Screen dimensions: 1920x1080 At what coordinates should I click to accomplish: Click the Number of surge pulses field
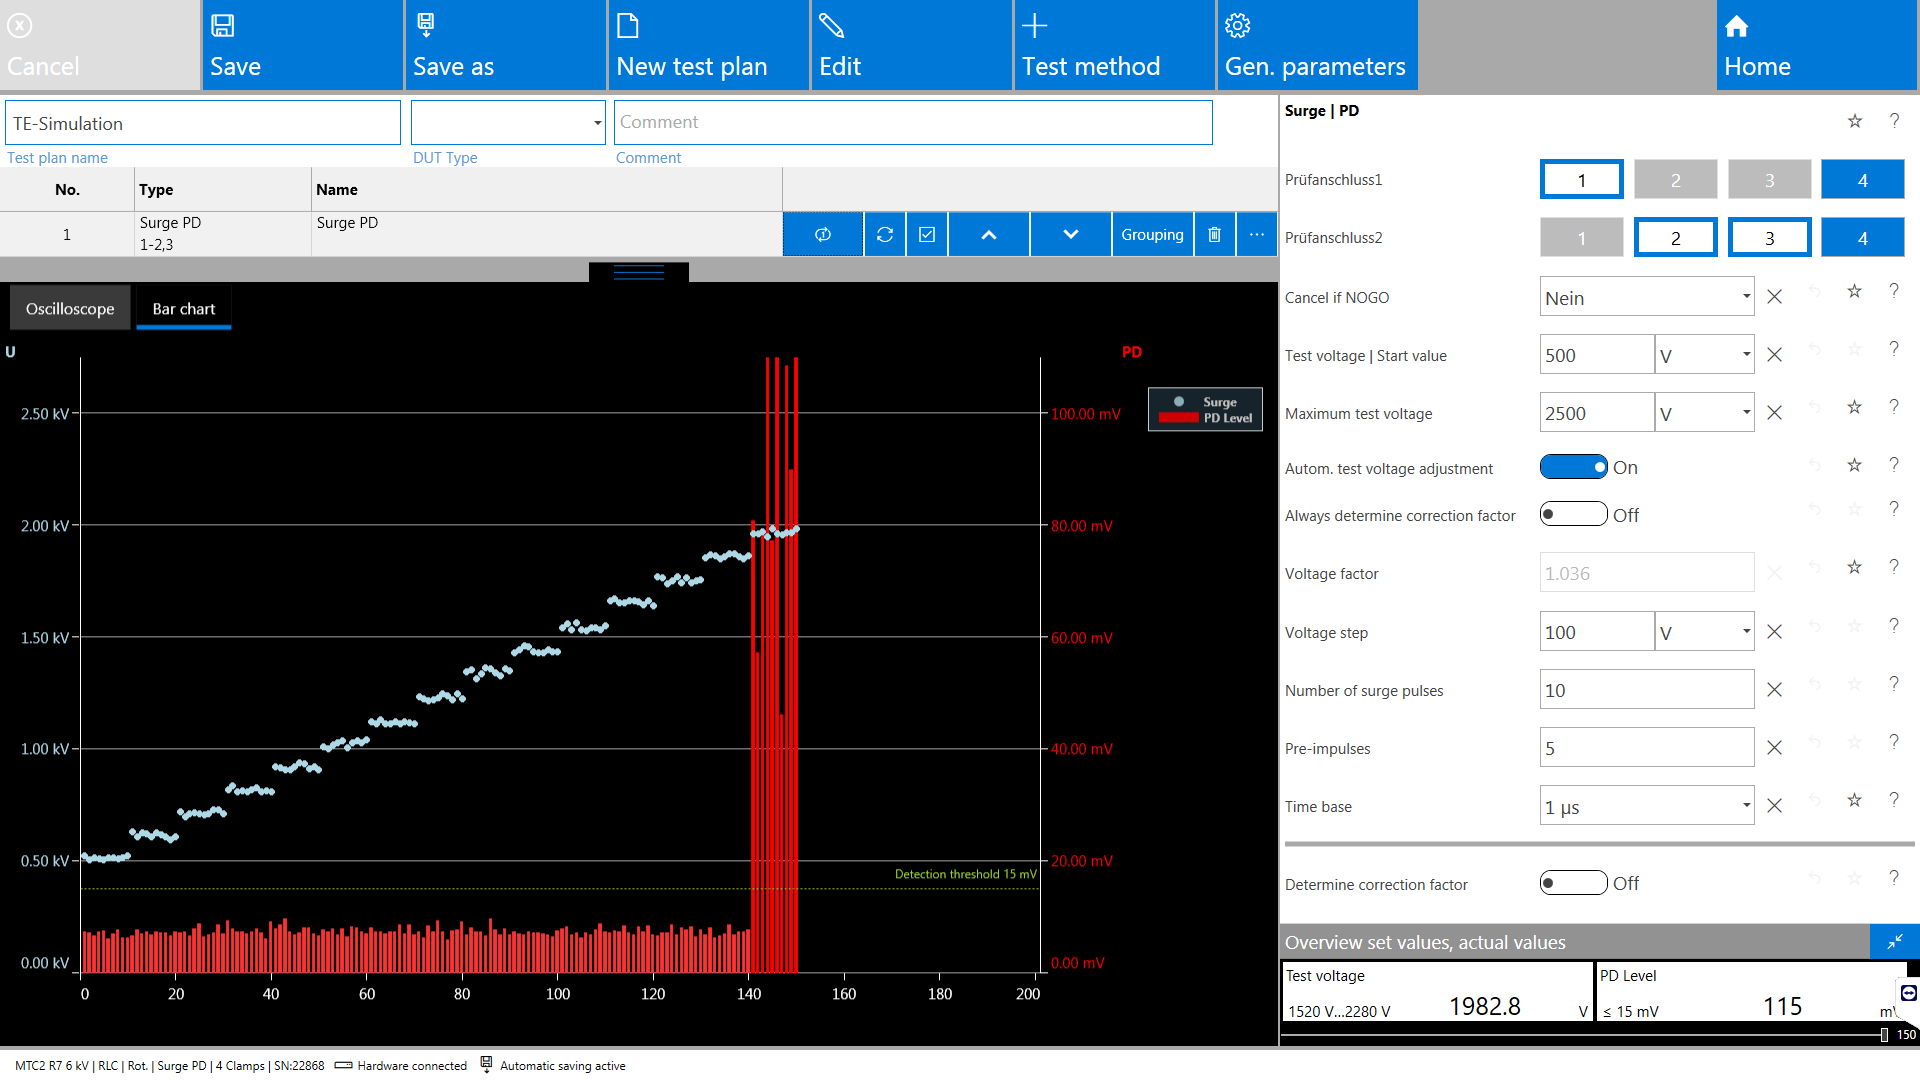click(1646, 690)
